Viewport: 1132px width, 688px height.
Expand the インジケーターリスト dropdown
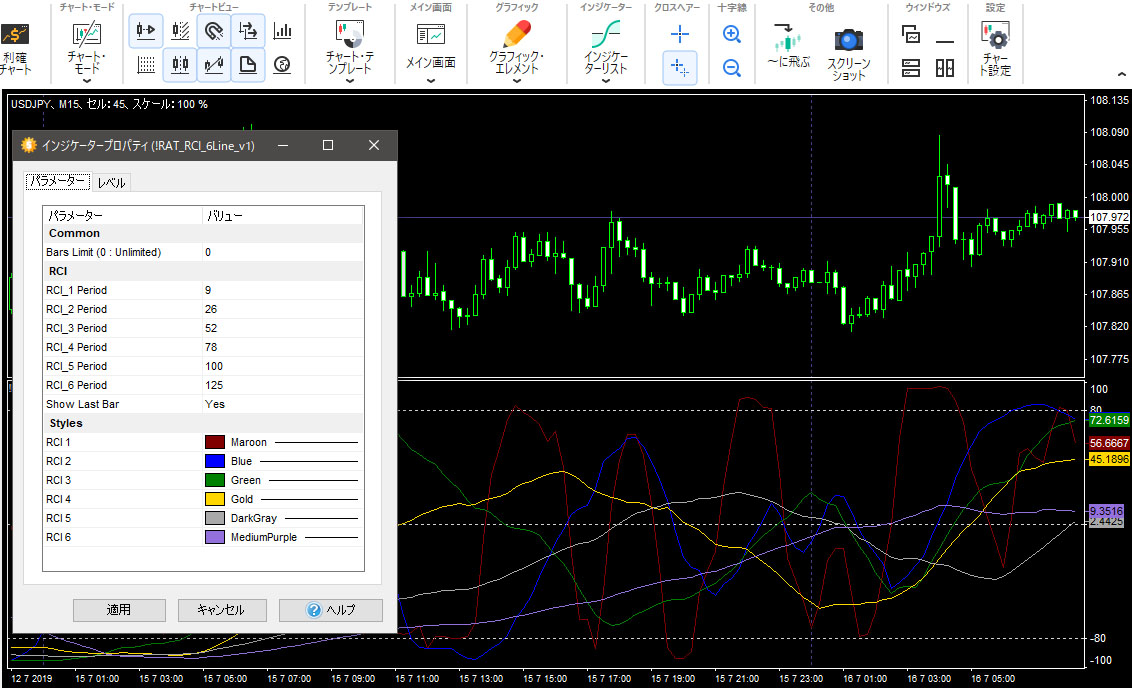(x=606, y=82)
